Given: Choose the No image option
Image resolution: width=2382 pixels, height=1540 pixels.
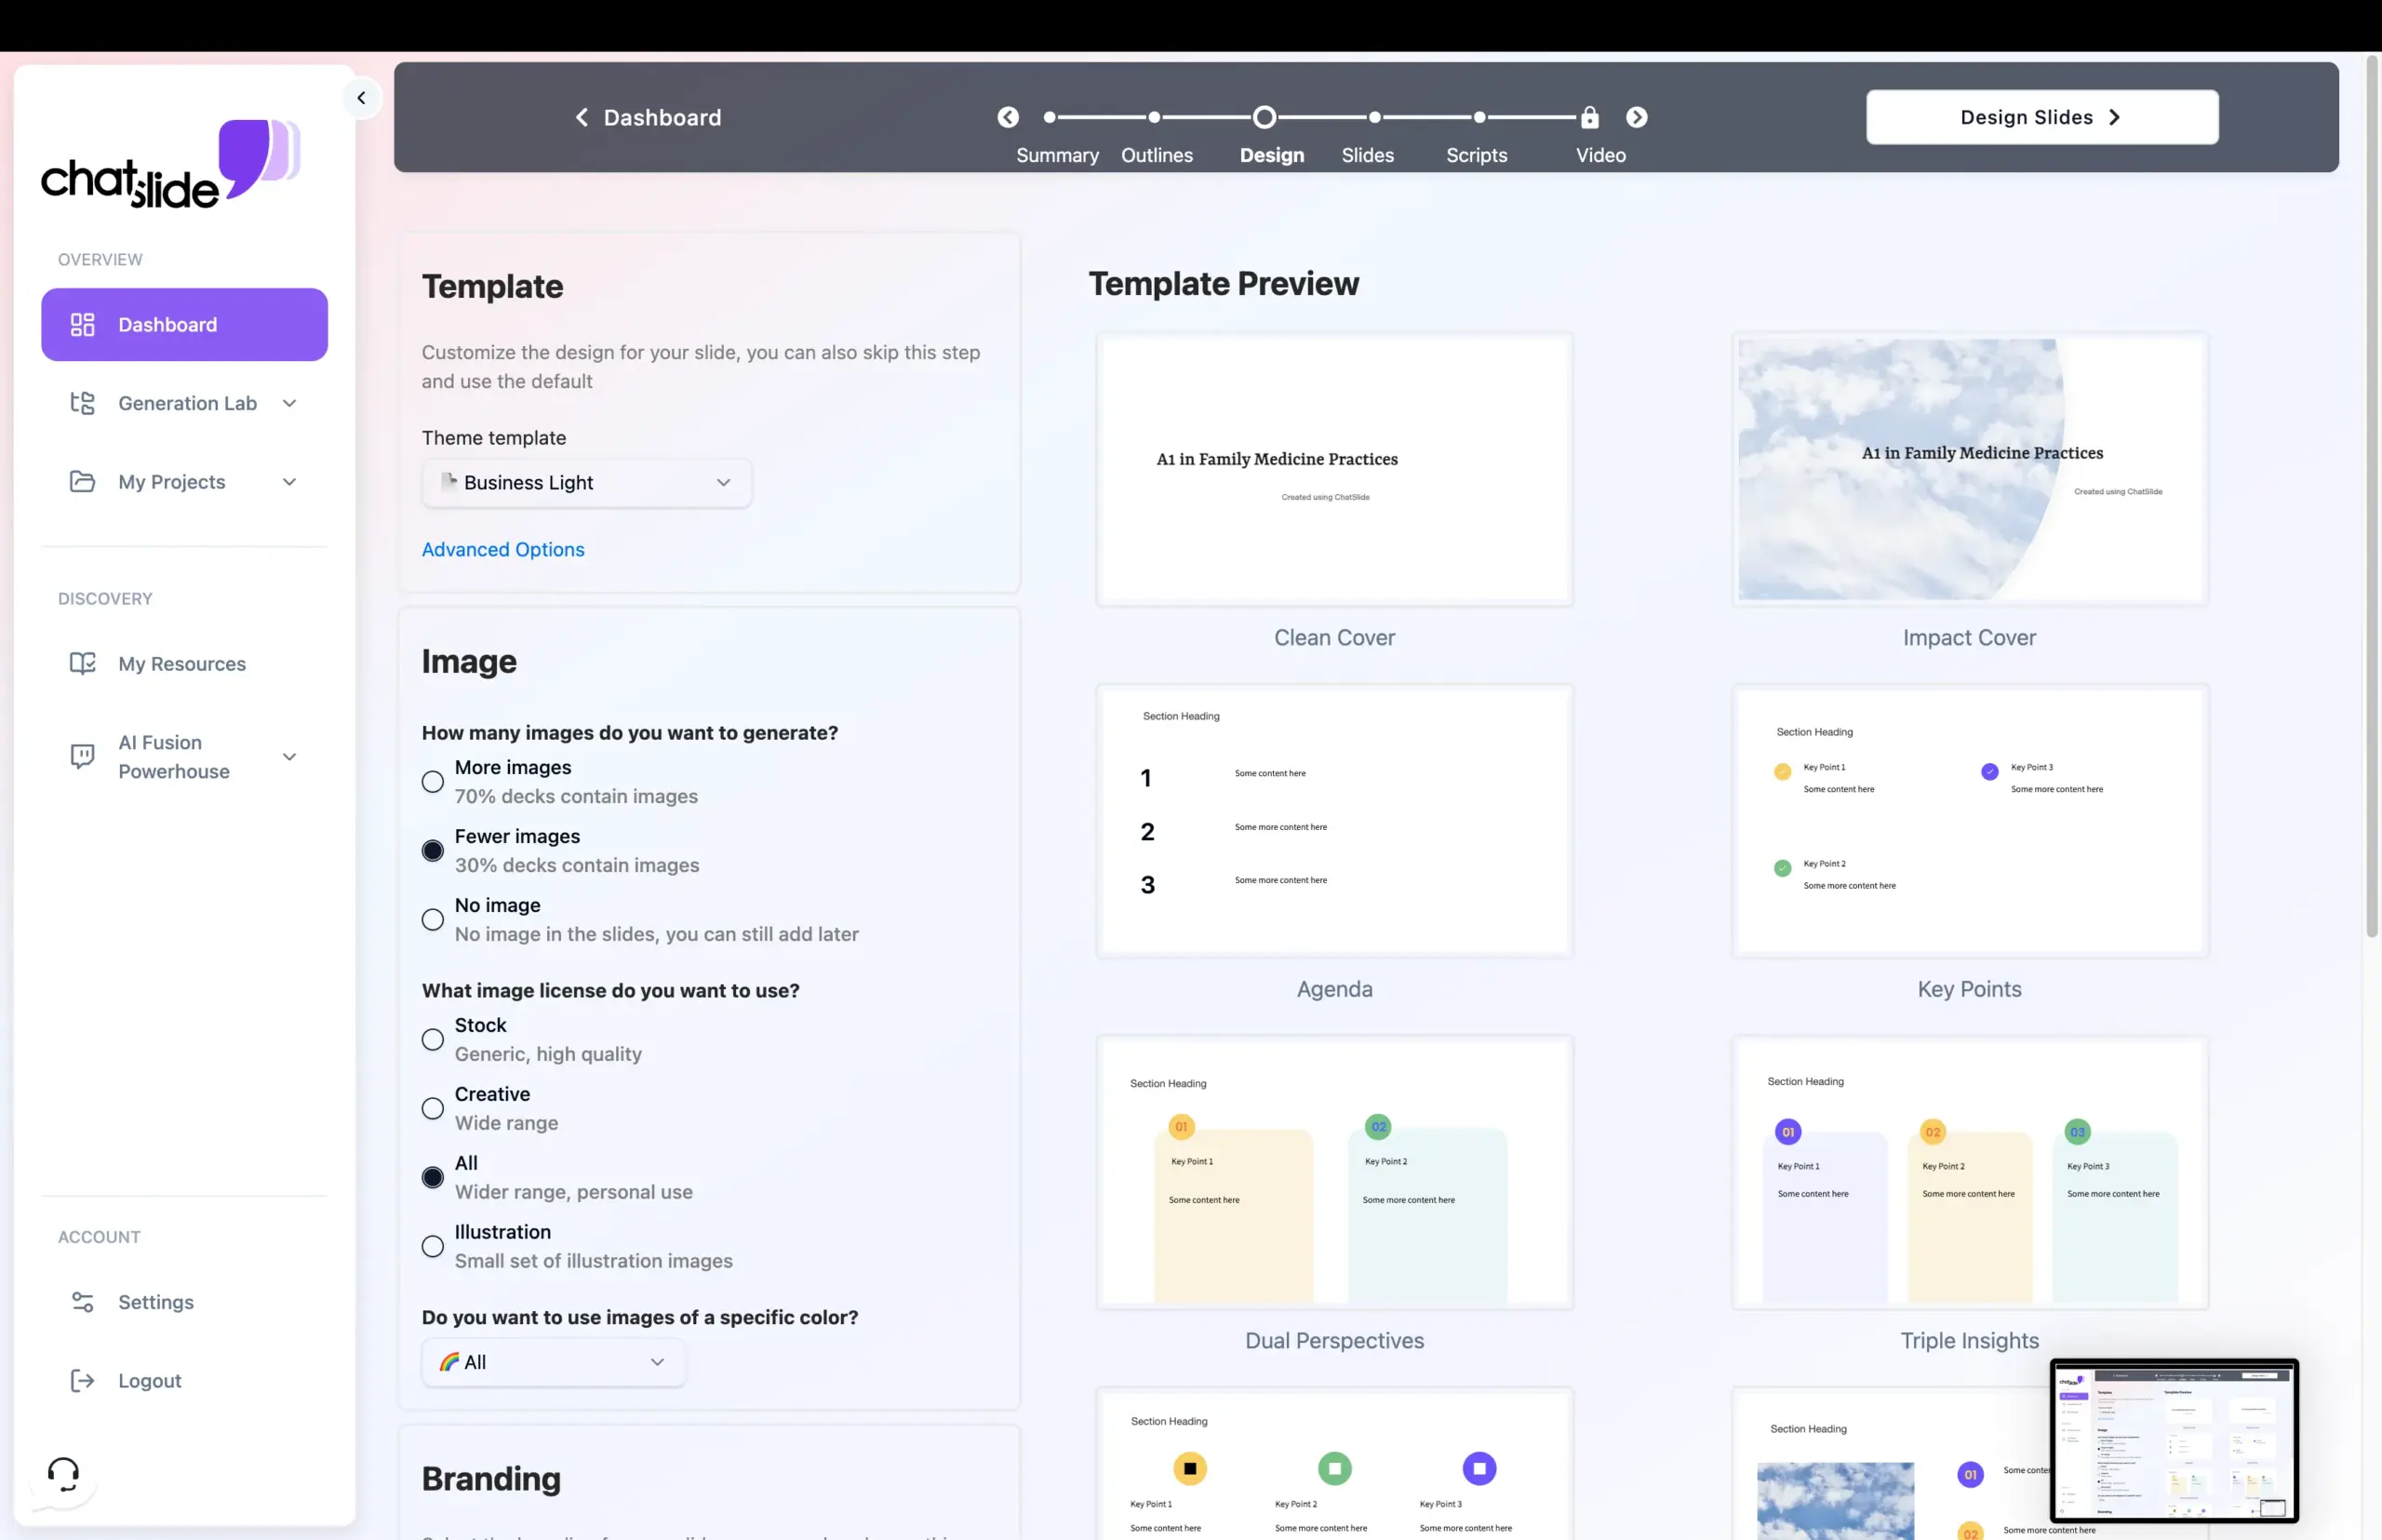Looking at the screenshot, I should click(x=432, y=919).
